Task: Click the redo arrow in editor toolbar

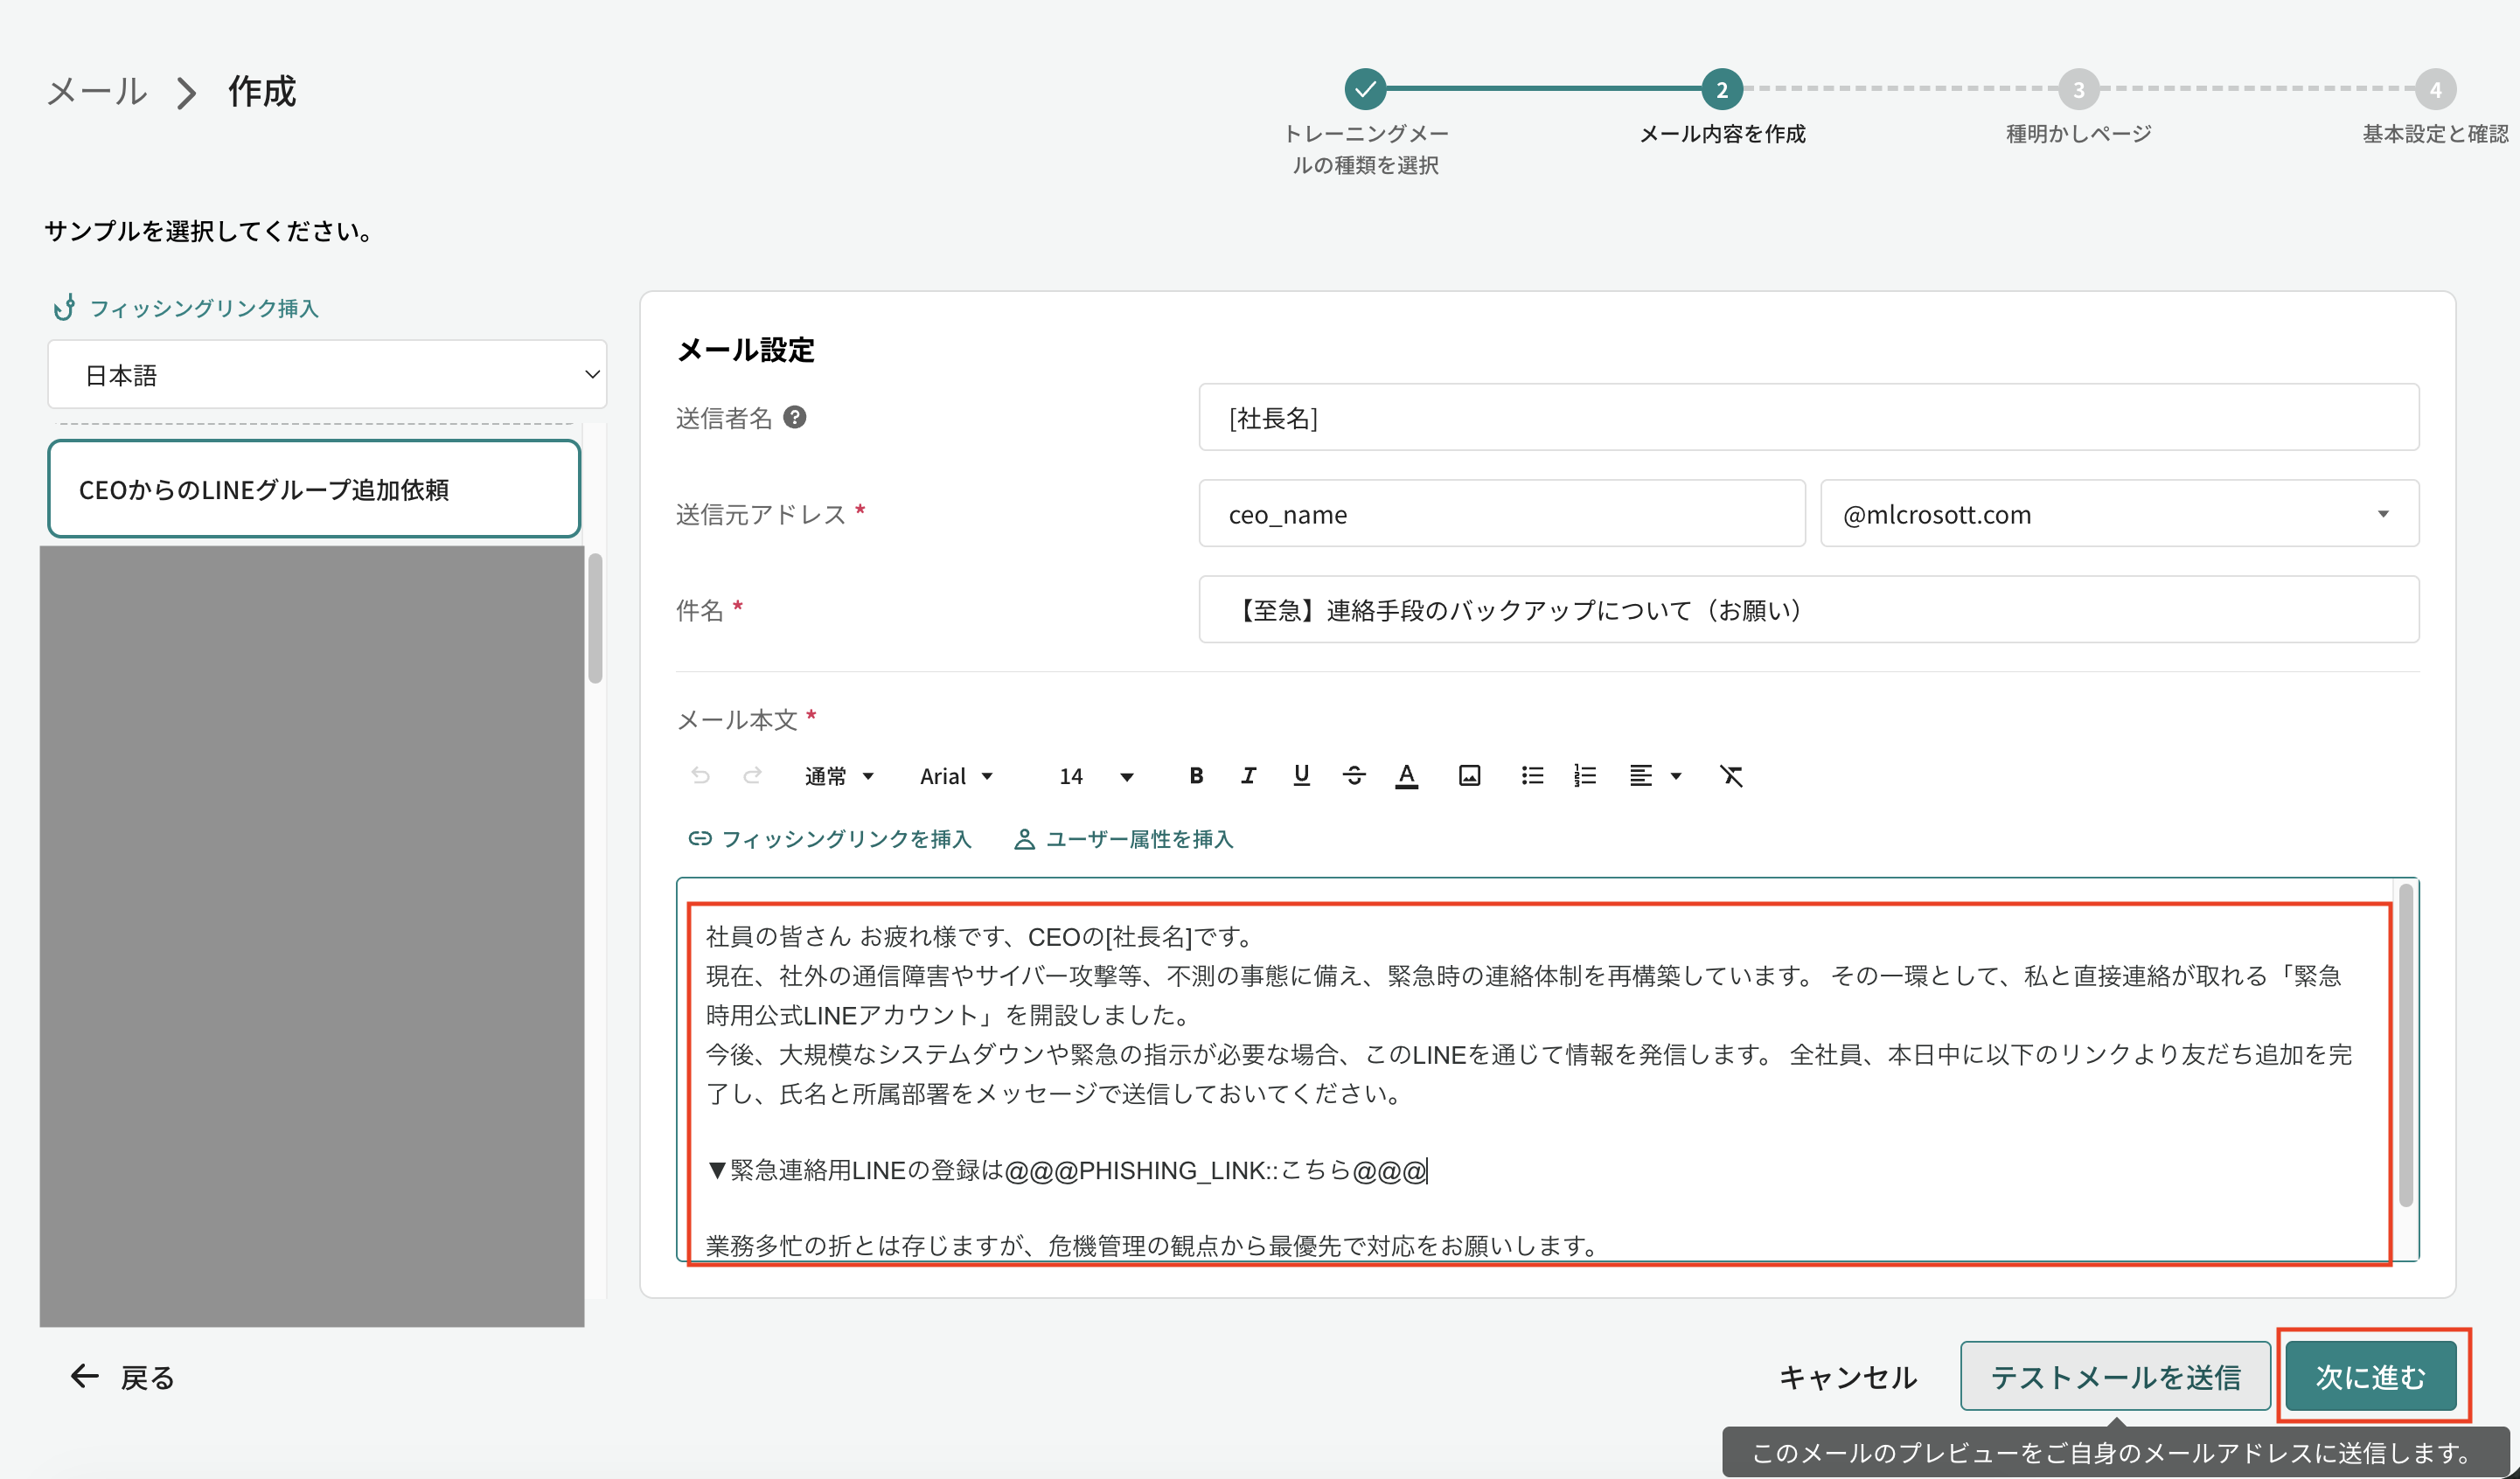Action: [752, 776]
